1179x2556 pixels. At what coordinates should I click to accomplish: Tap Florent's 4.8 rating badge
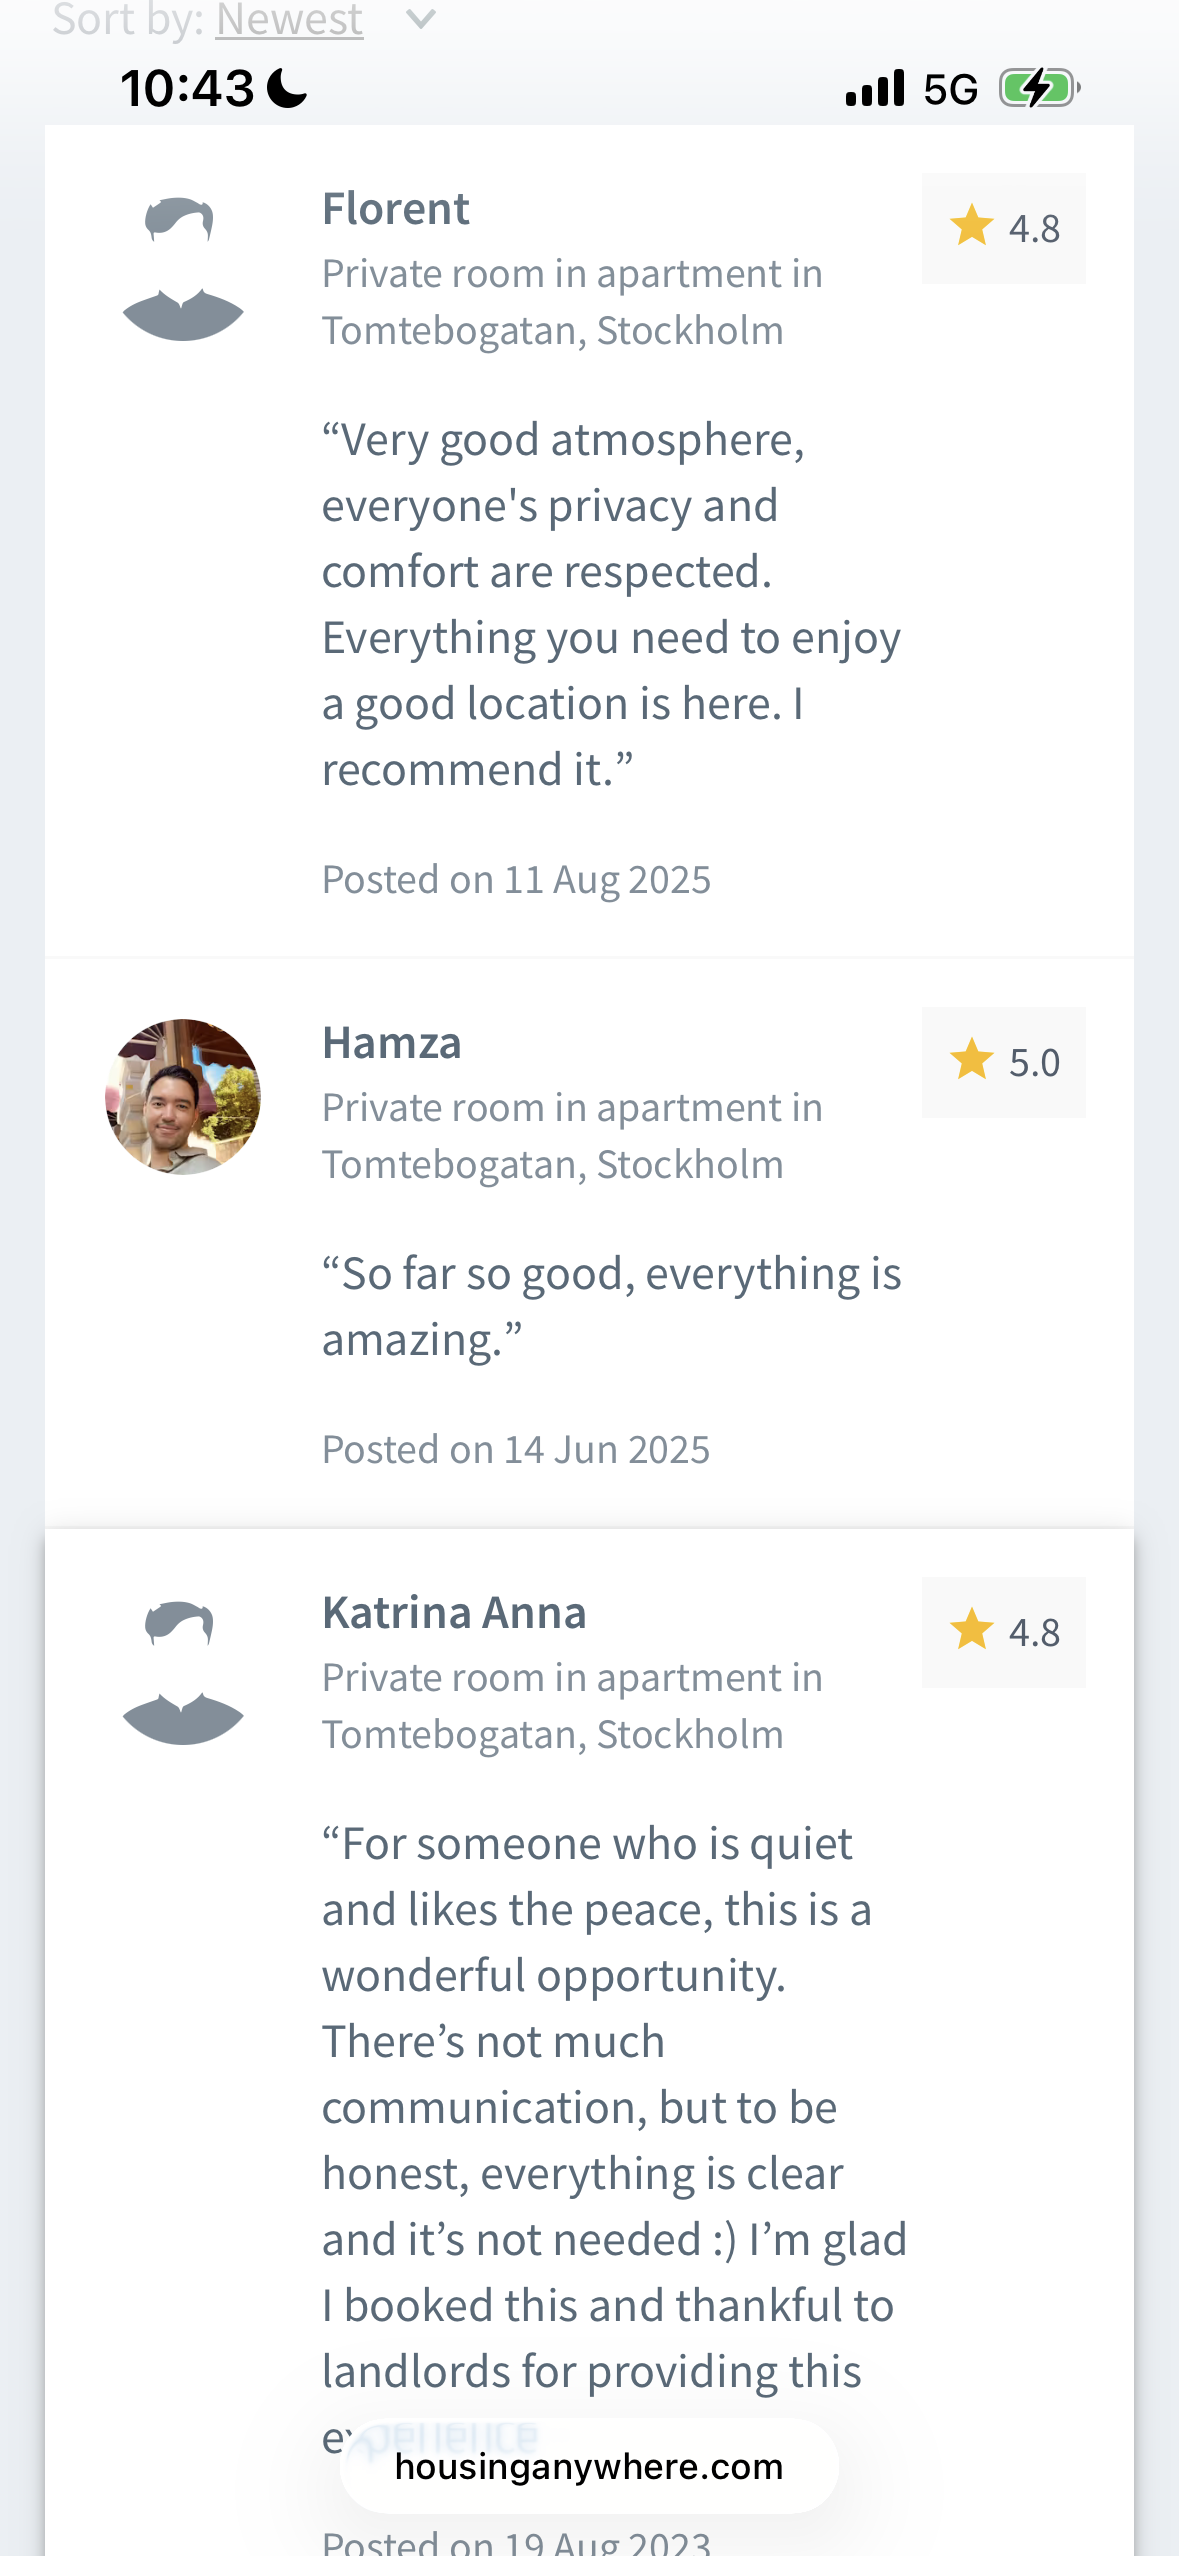pos(1003,228)
